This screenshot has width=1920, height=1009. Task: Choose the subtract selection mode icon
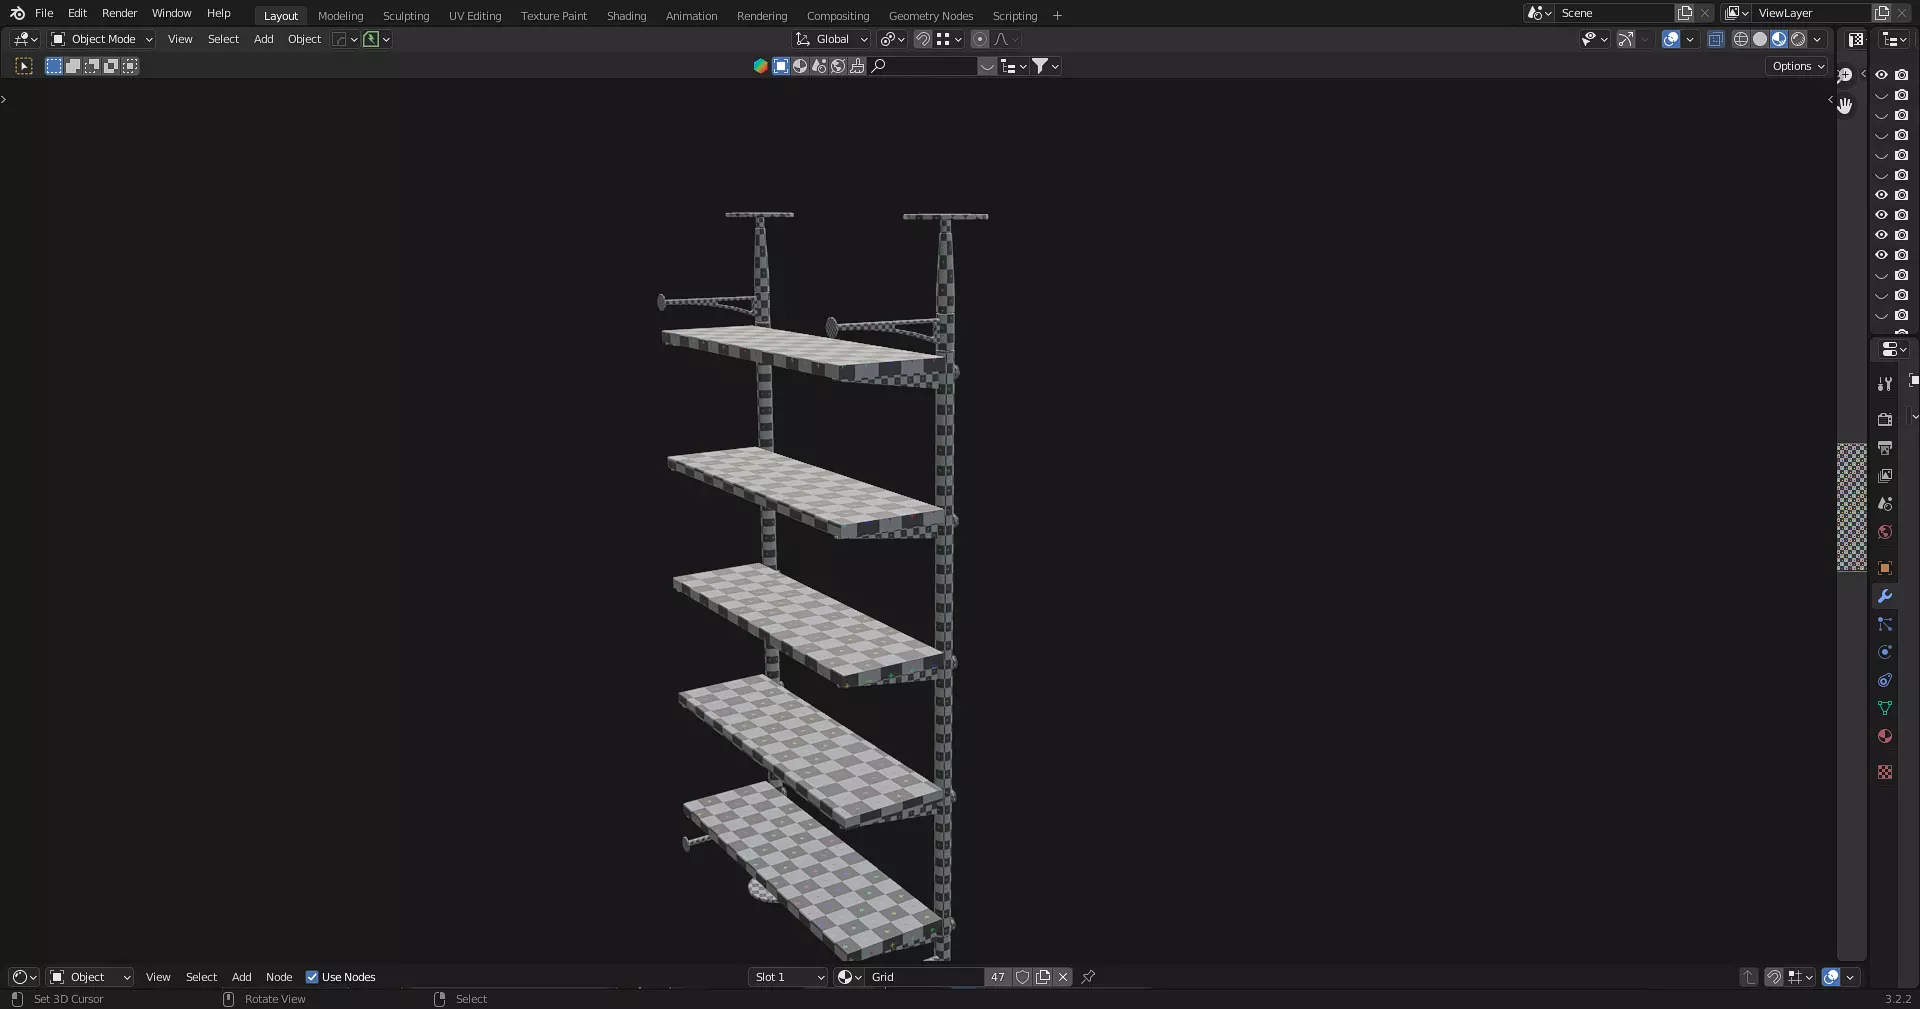92,66
